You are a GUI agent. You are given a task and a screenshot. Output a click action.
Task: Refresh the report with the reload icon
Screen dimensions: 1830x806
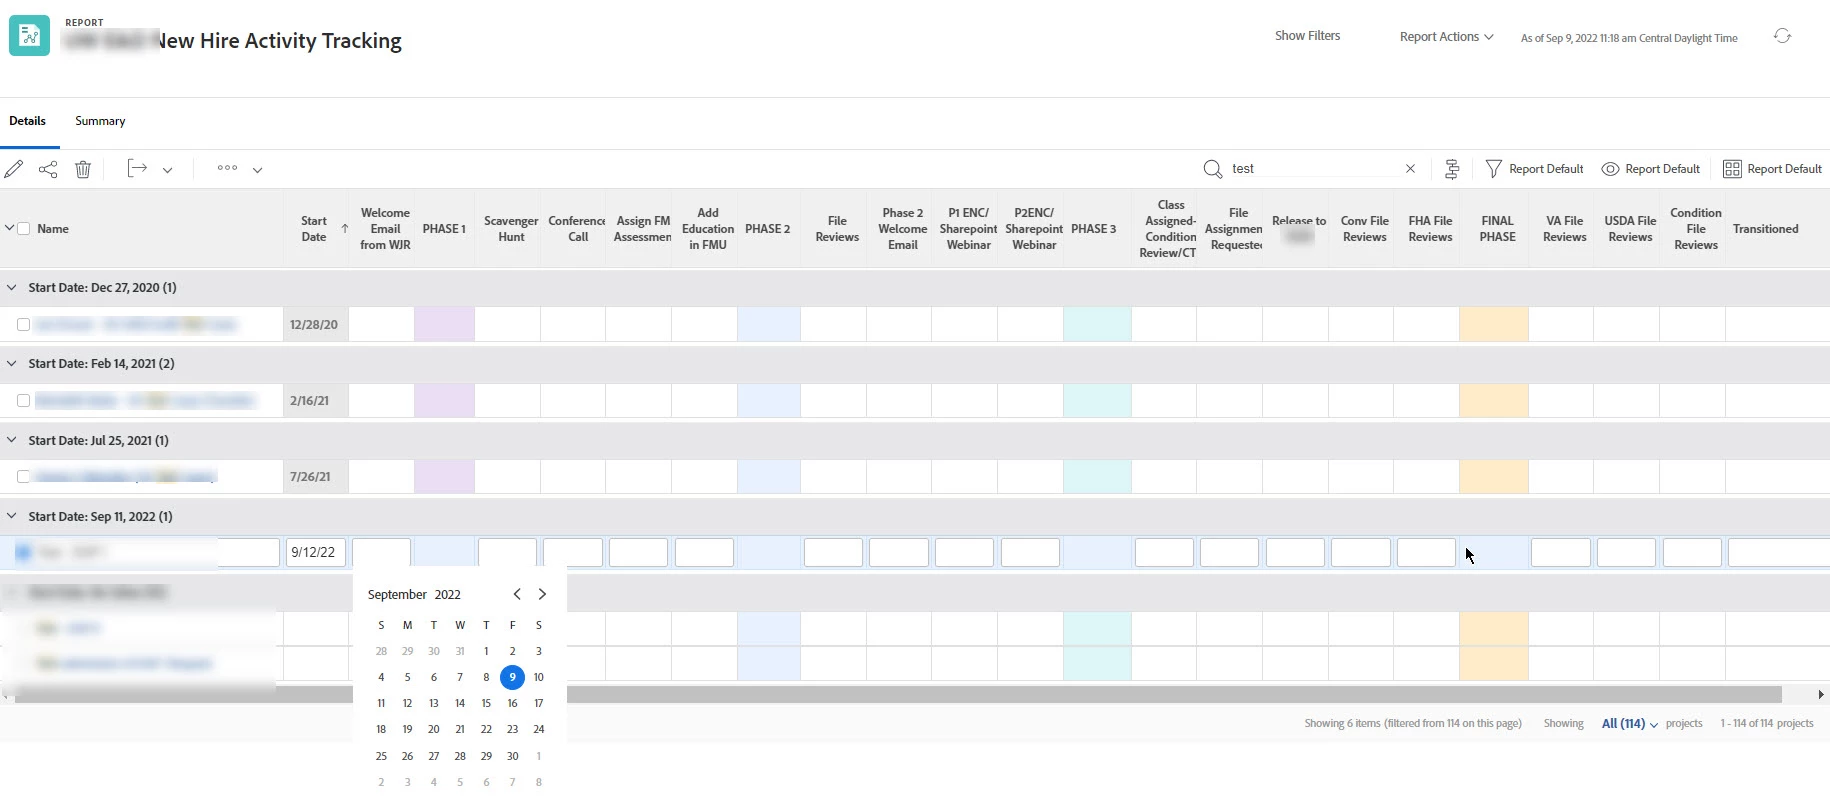1782,36
